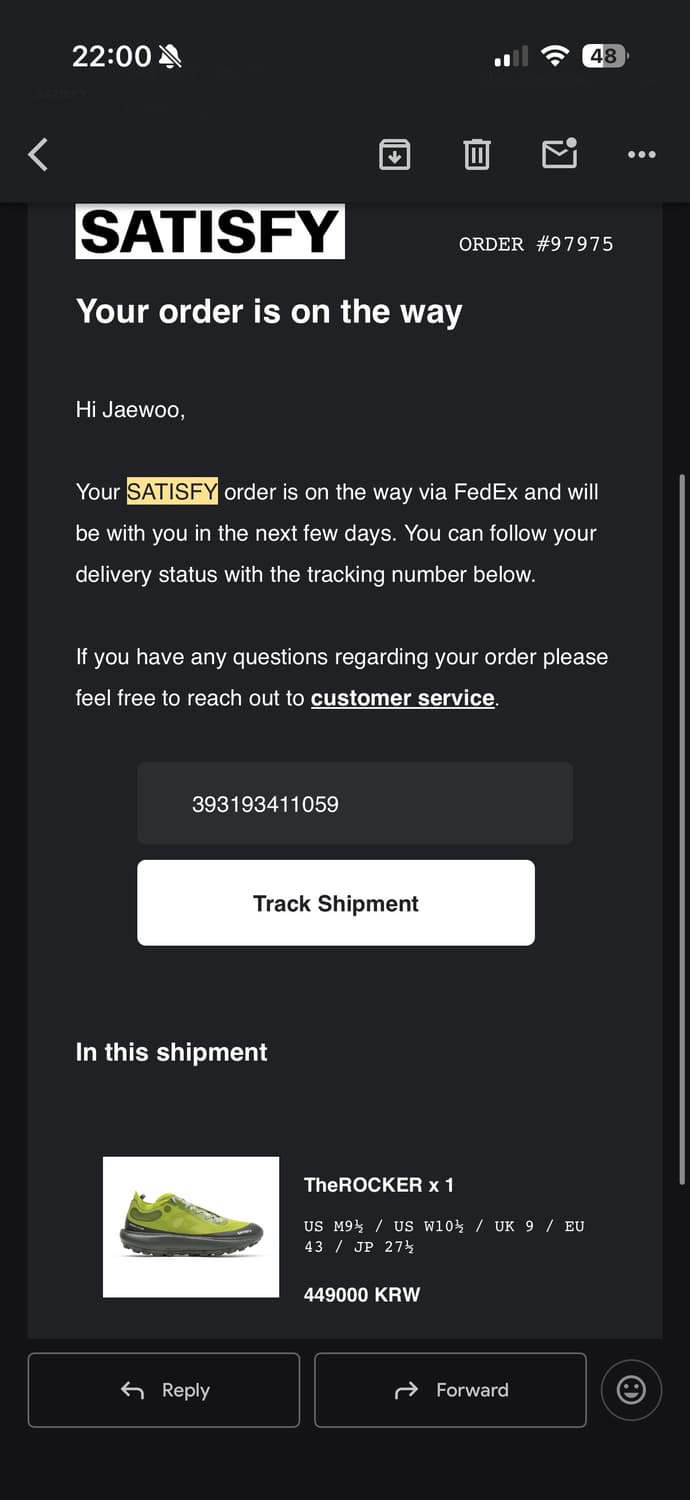Open the emoji reaction button

tap(631, 1390)
